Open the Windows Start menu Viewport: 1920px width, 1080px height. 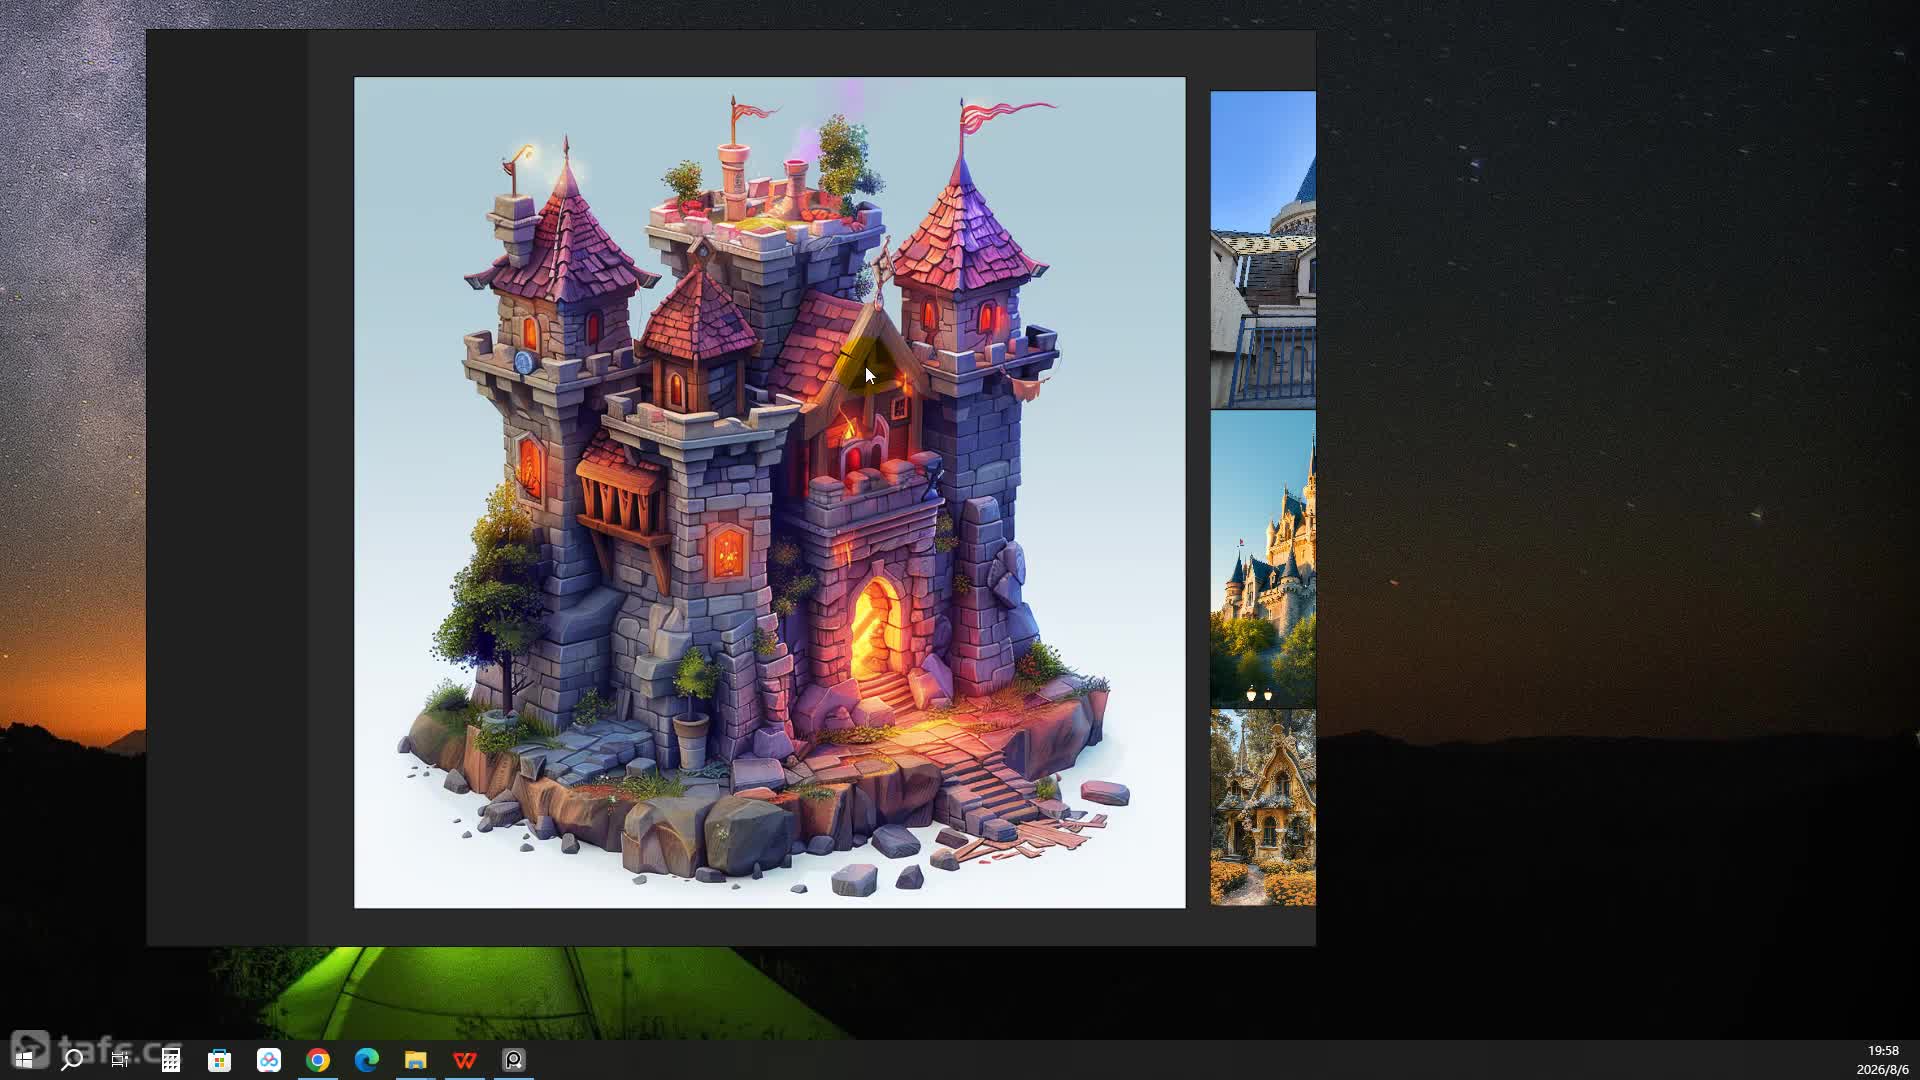24,1059
